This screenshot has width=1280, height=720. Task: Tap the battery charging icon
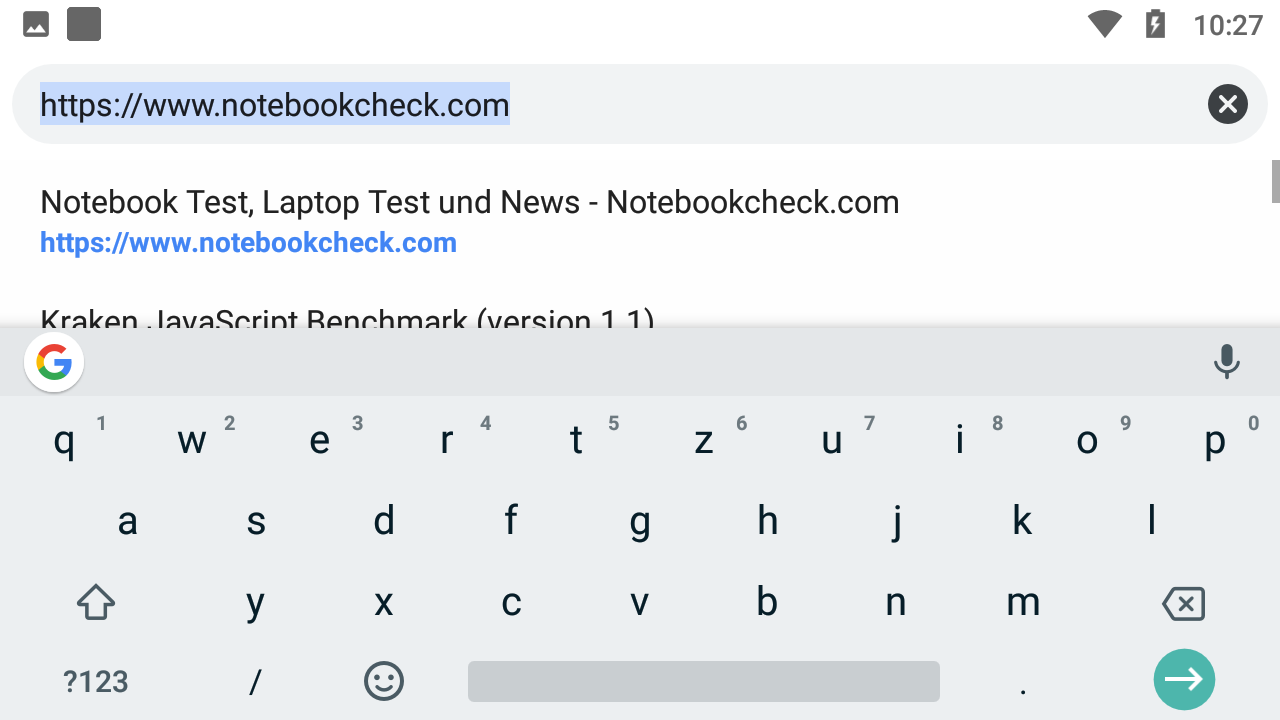tap(1155, 24)
